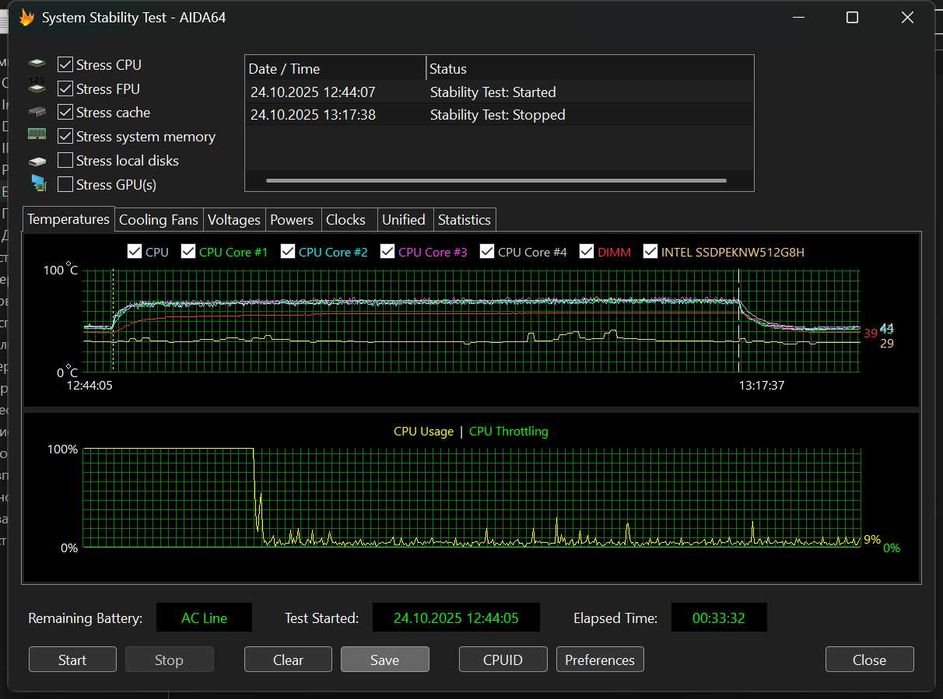Open the Cooling Fans tab

[158, 220]
